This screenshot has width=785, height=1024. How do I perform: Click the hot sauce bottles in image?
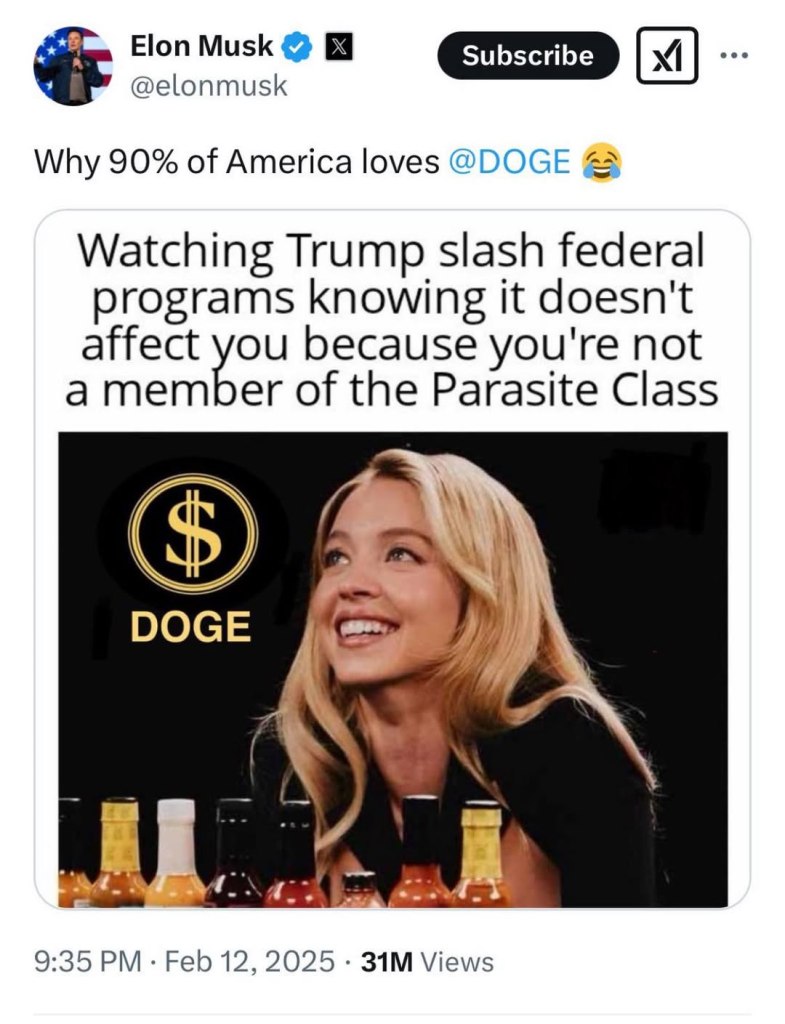click(281, 852)
